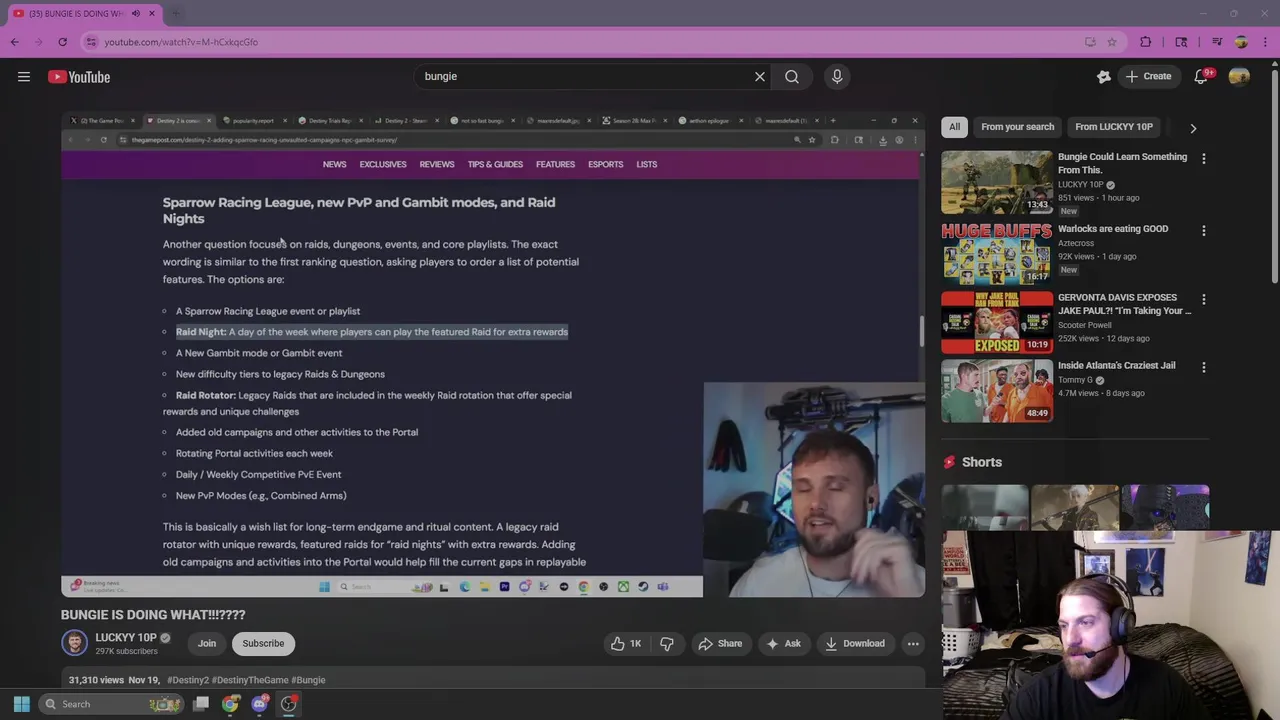Download the video
Screen dimensions: 1280x720
(x=854, y=644)
